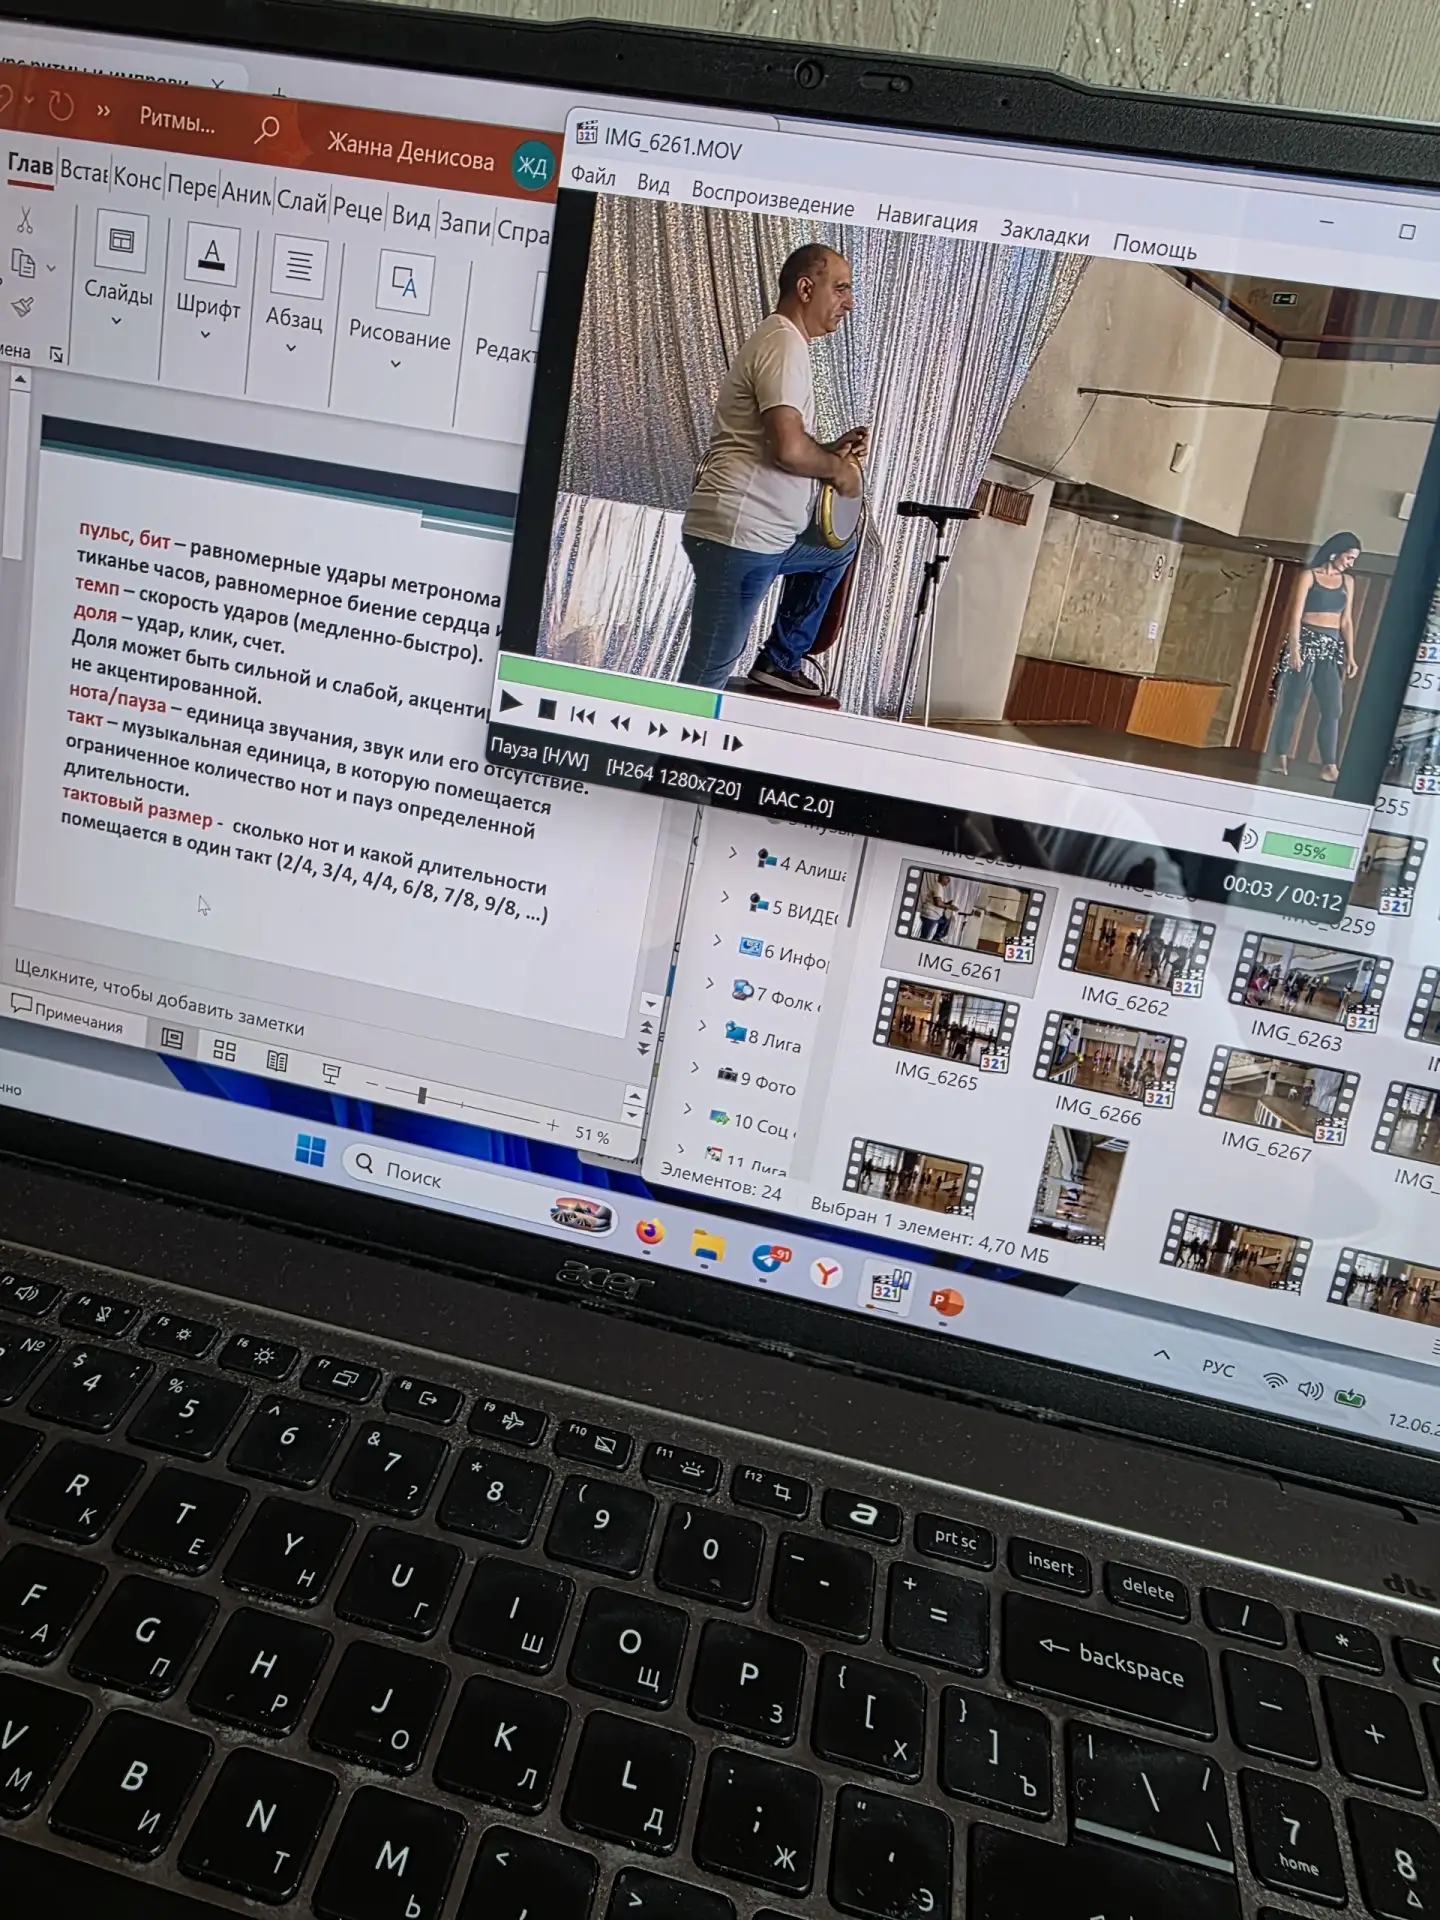This screenshot has height=1920, width=1440.
Task: Stop playback in media player
Action: pyautogui.click(x=546, y=709)
